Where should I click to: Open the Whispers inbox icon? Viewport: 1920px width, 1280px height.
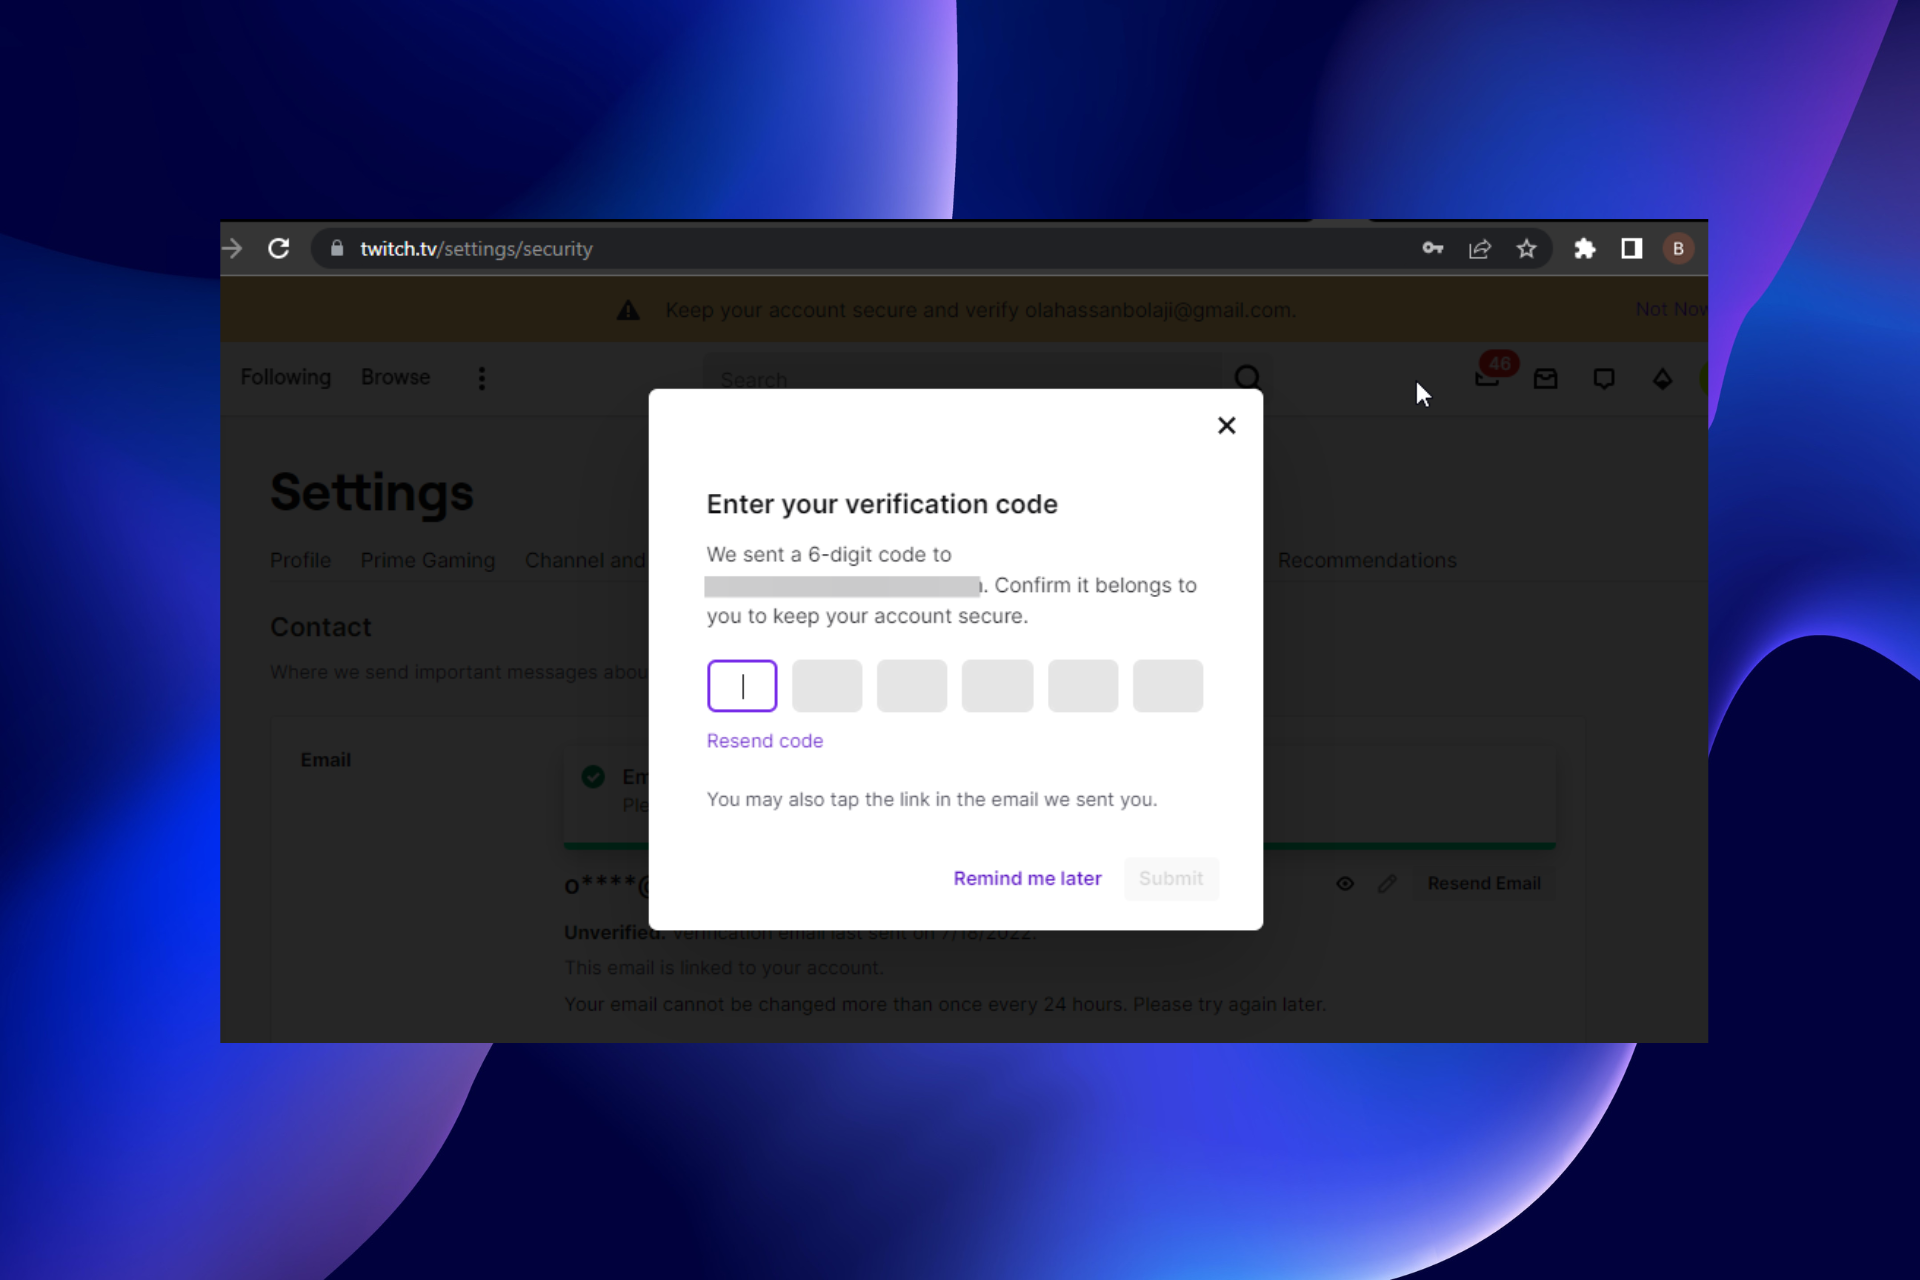pyautogui.click(x=1545, y=379)
